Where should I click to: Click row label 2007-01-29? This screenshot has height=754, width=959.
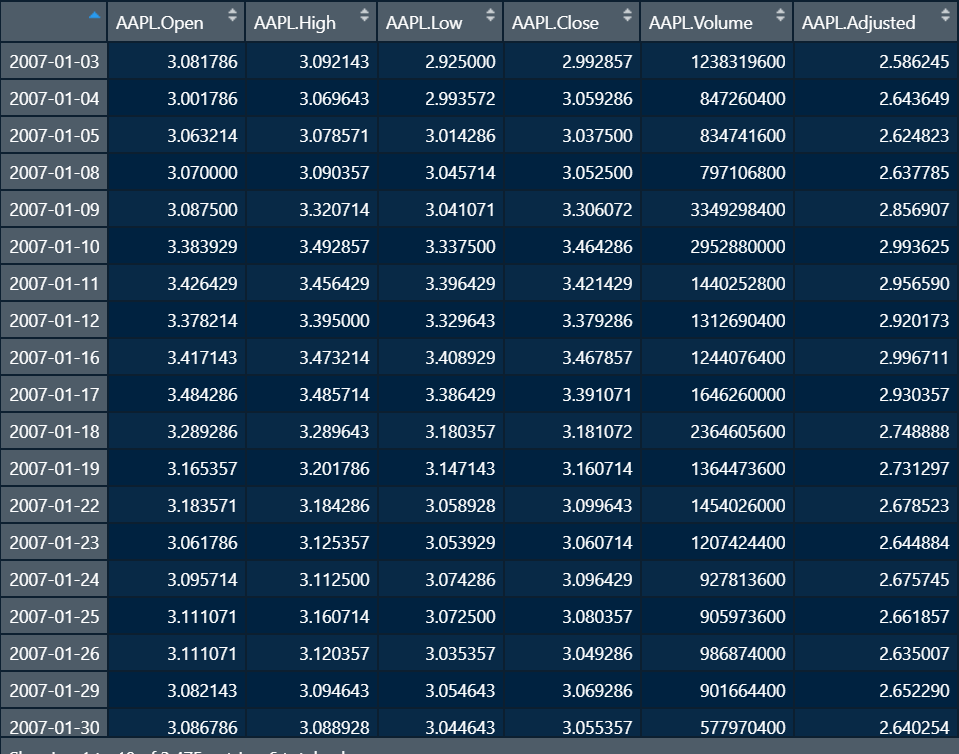point(54,690)
